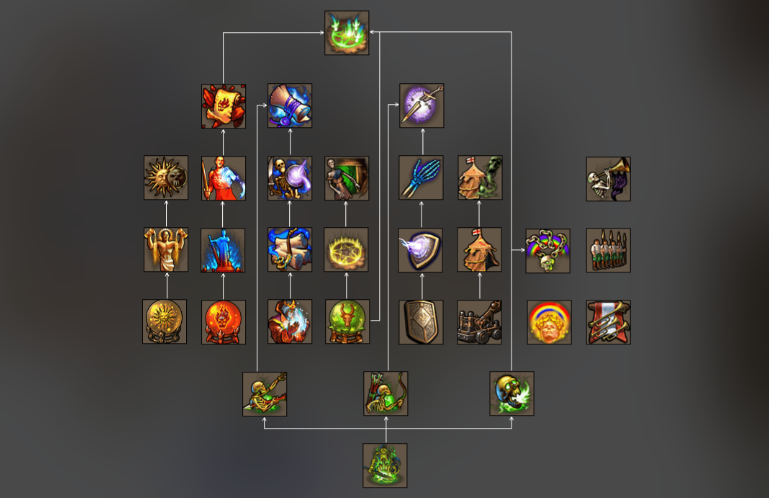Click the glowing green skull skill
Screen dimensions: 769x498
pos(512,393)
